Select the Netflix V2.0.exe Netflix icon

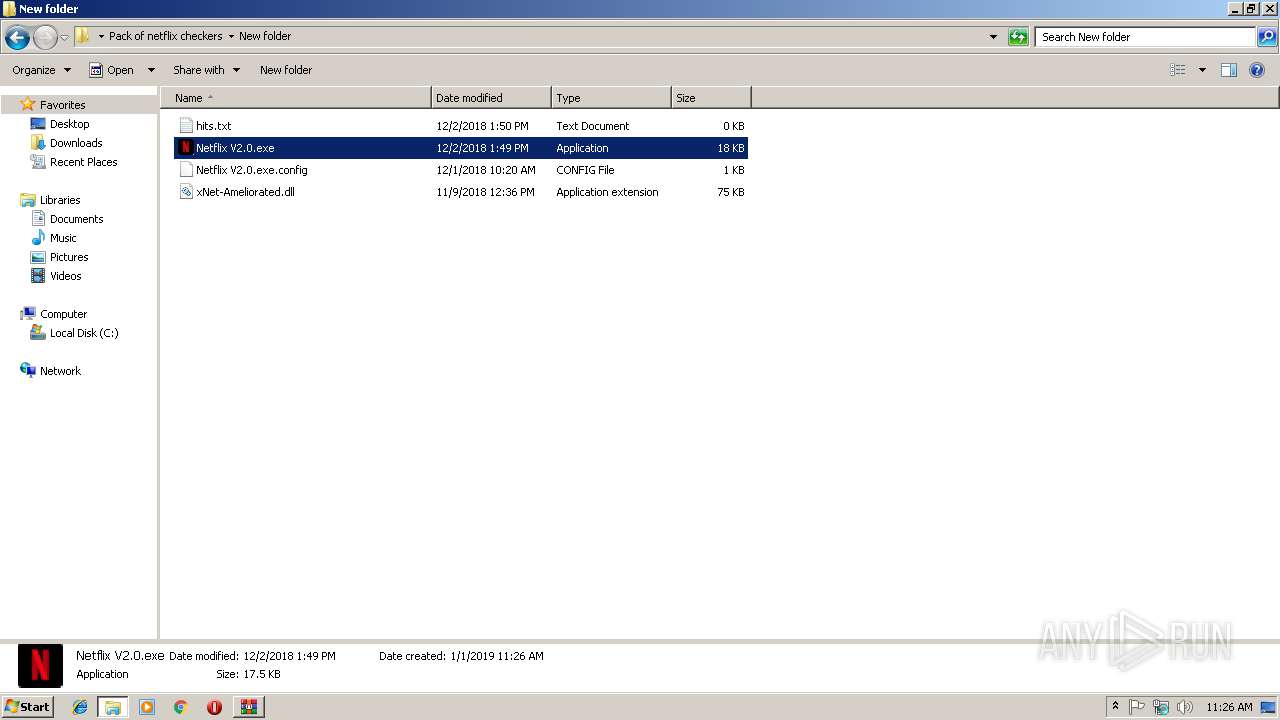(186, 148)
